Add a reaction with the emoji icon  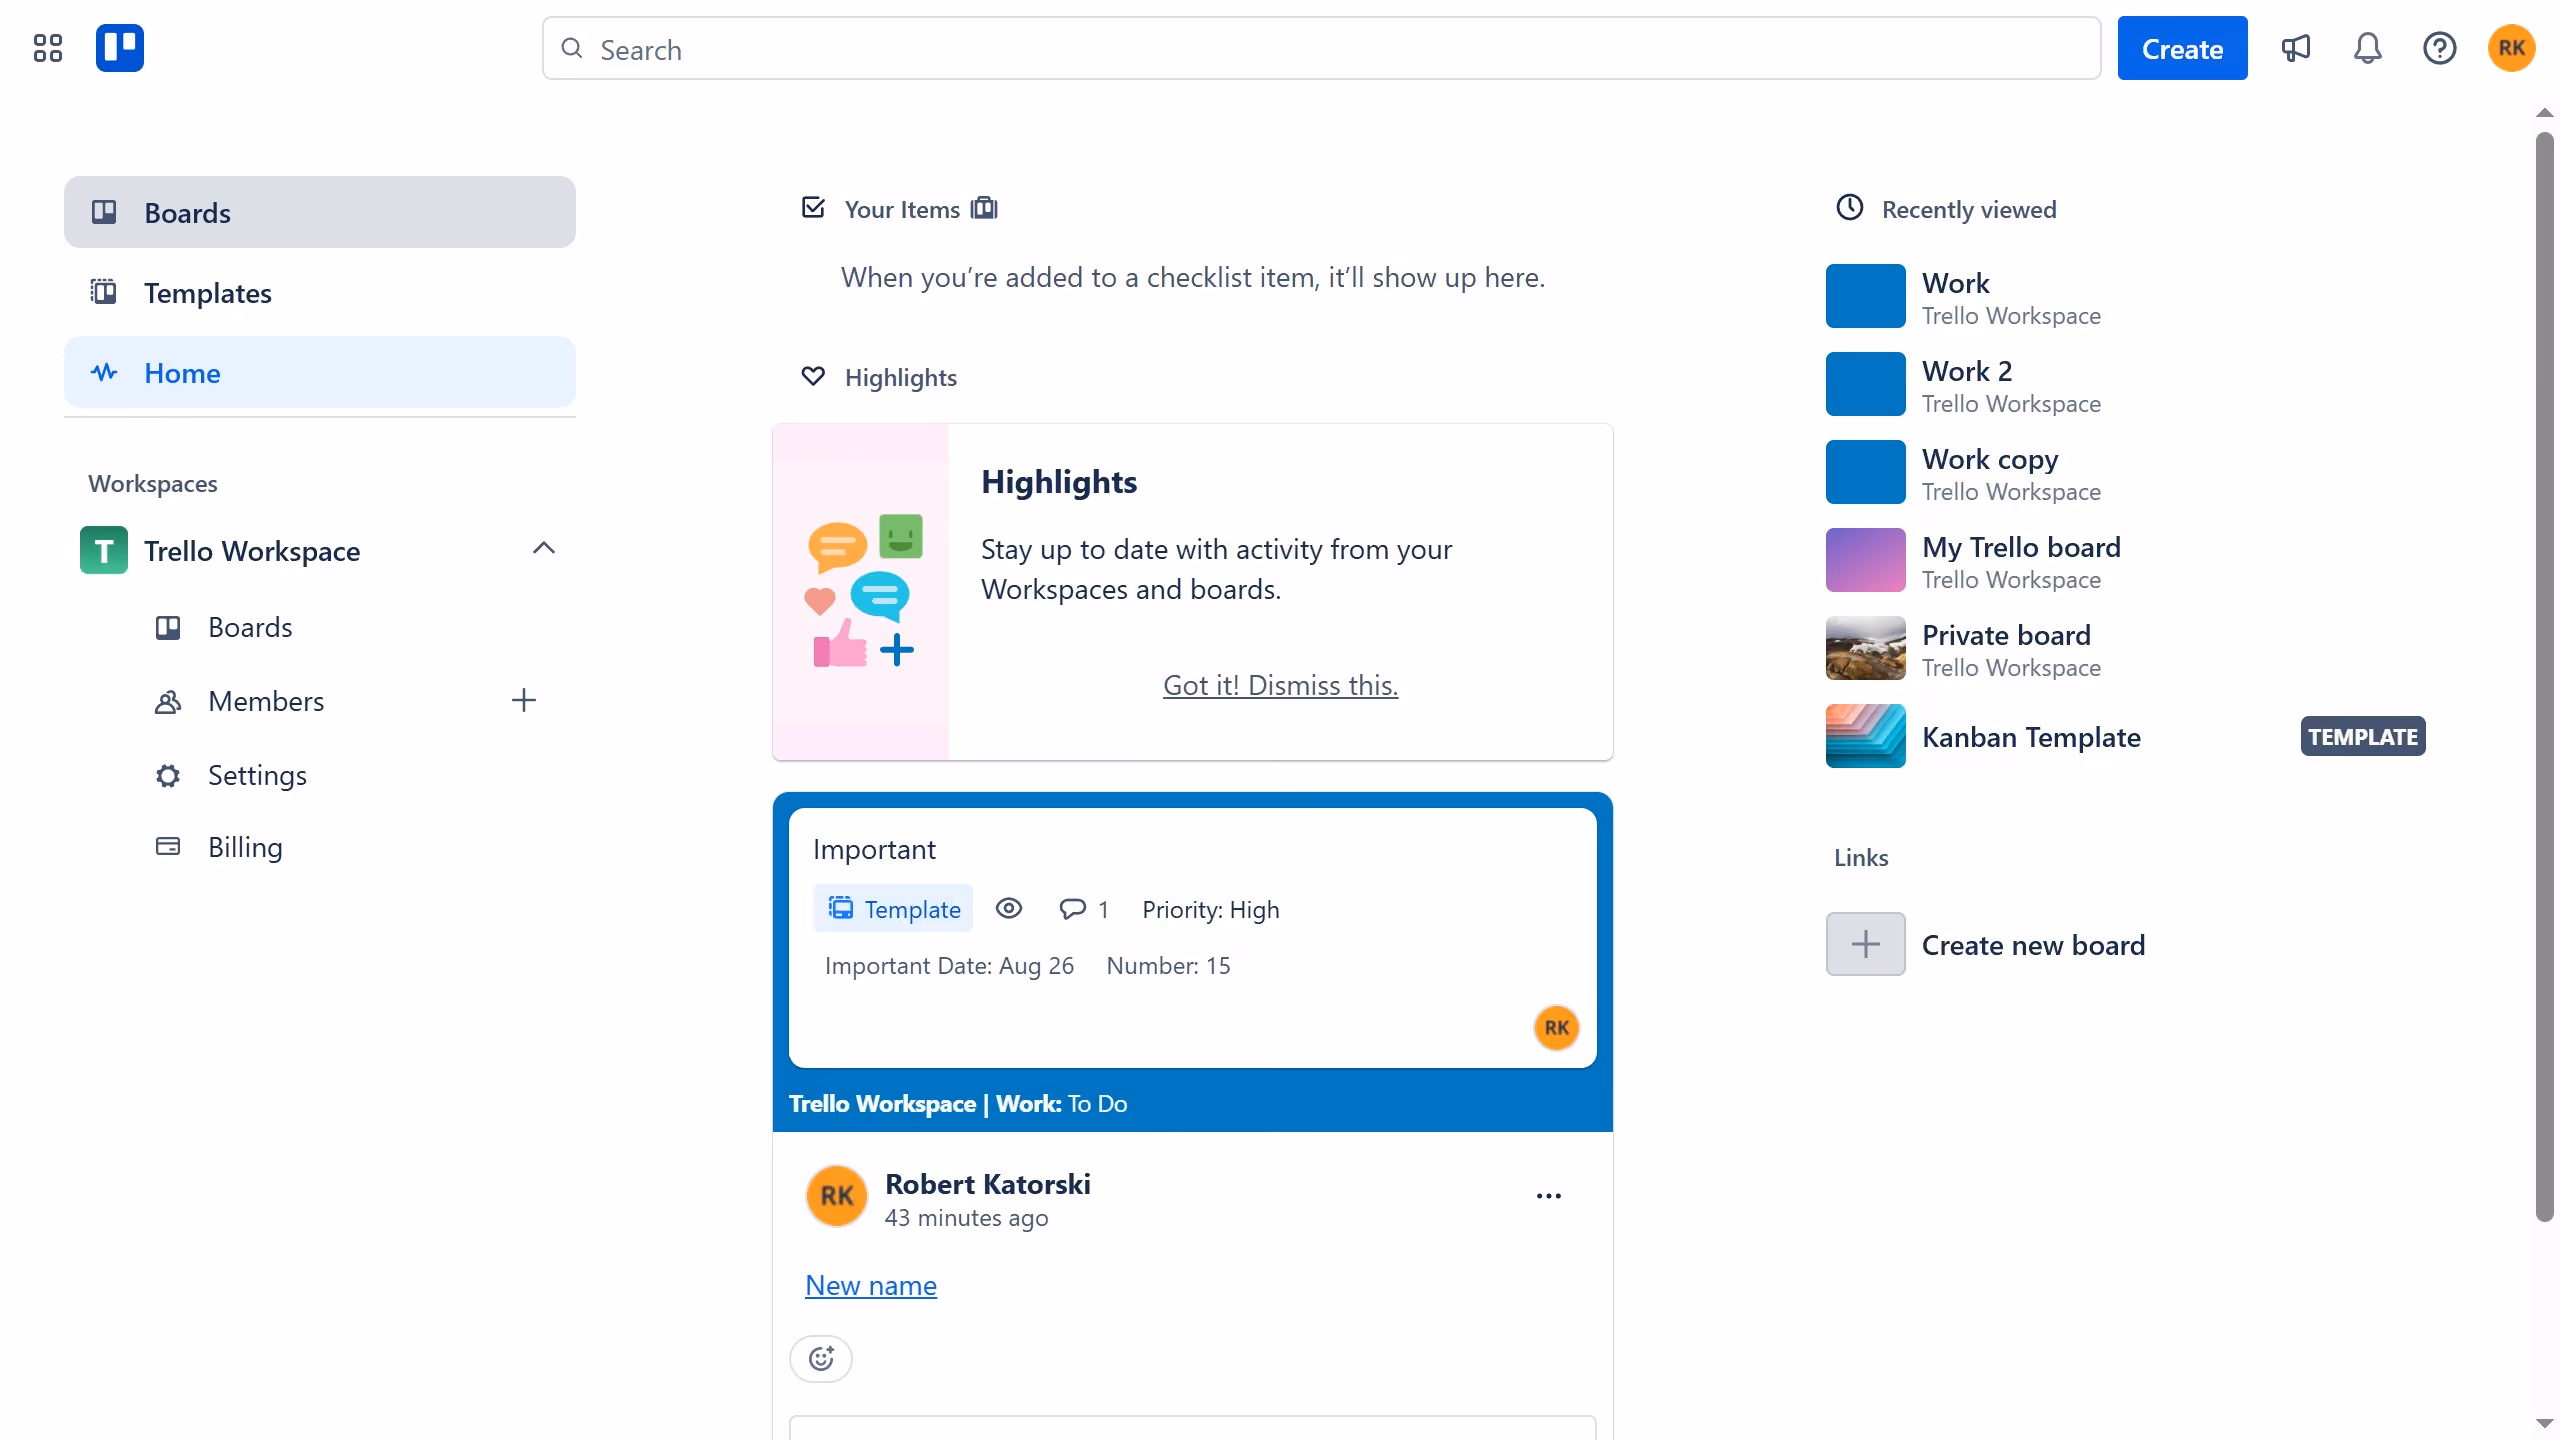pos(821,1358)
